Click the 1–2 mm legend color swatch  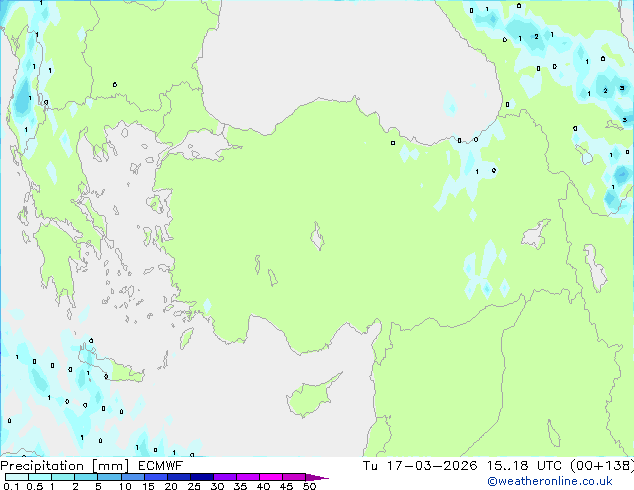tap(63, 477)
